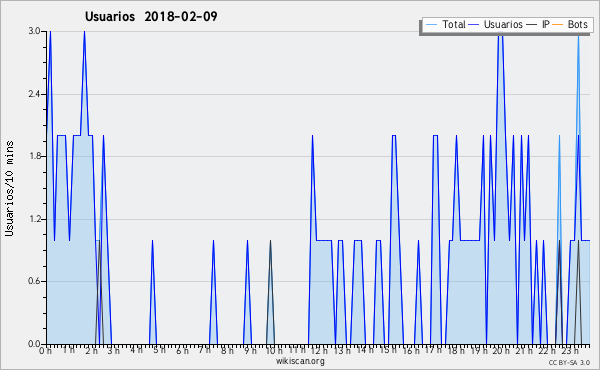Click the CC BY-SA 3.0 license text
Viewport: 600px width, 370px height.
[x=569, y=363]
